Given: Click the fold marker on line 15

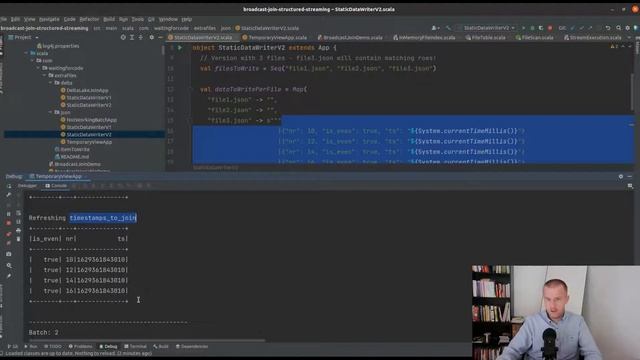Looking at the screenshot, I should (x=189, y=120).
